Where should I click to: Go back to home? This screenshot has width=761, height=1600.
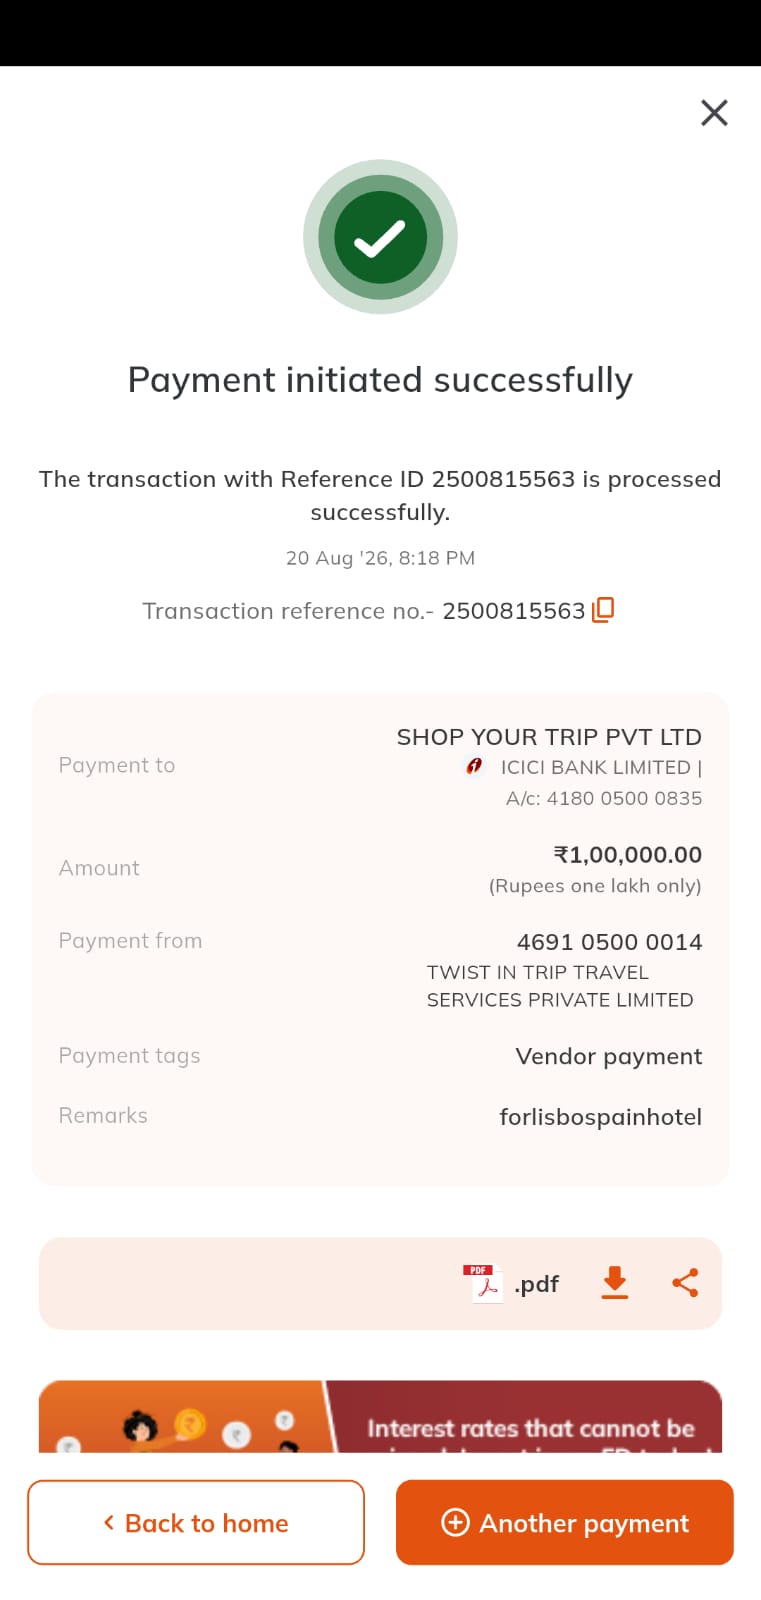[196, 1522]
